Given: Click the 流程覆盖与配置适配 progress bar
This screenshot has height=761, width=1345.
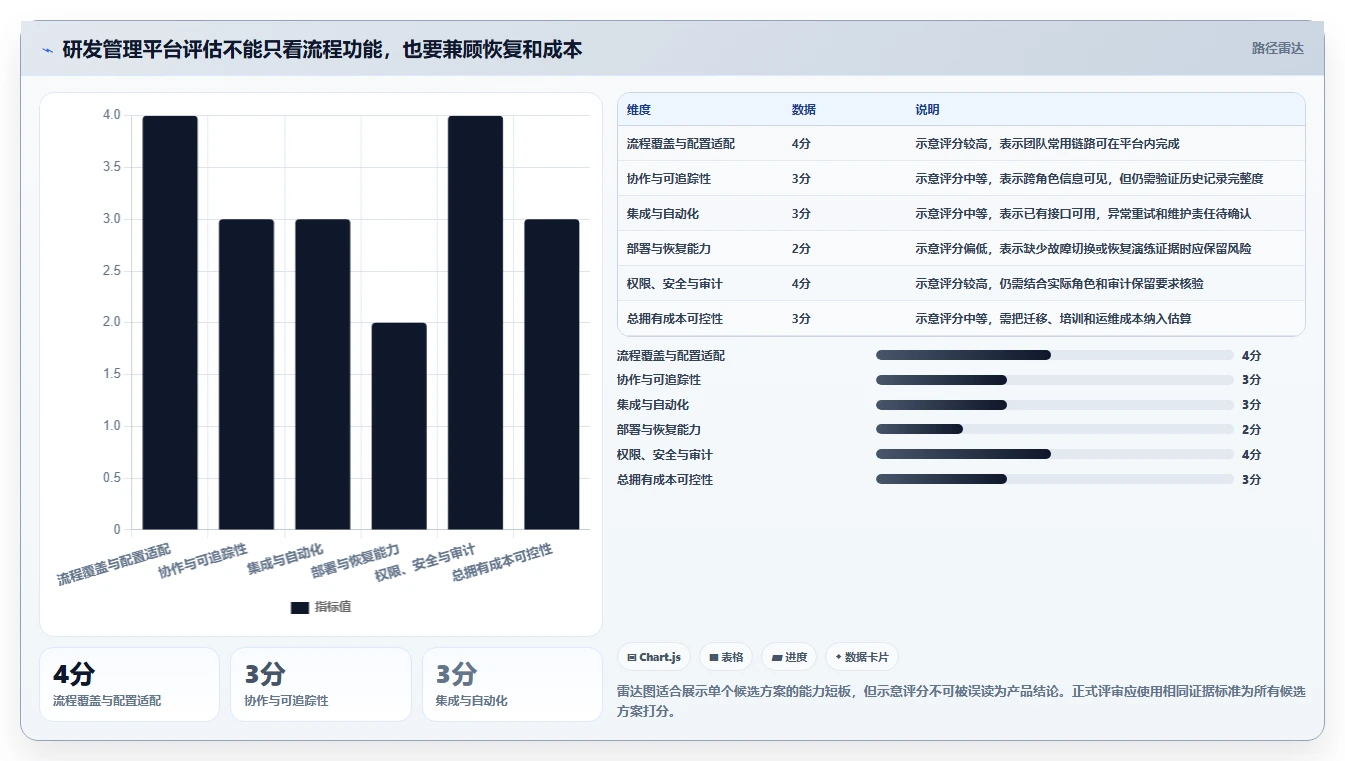Looking at the screenshot, I should (1054, 355).
